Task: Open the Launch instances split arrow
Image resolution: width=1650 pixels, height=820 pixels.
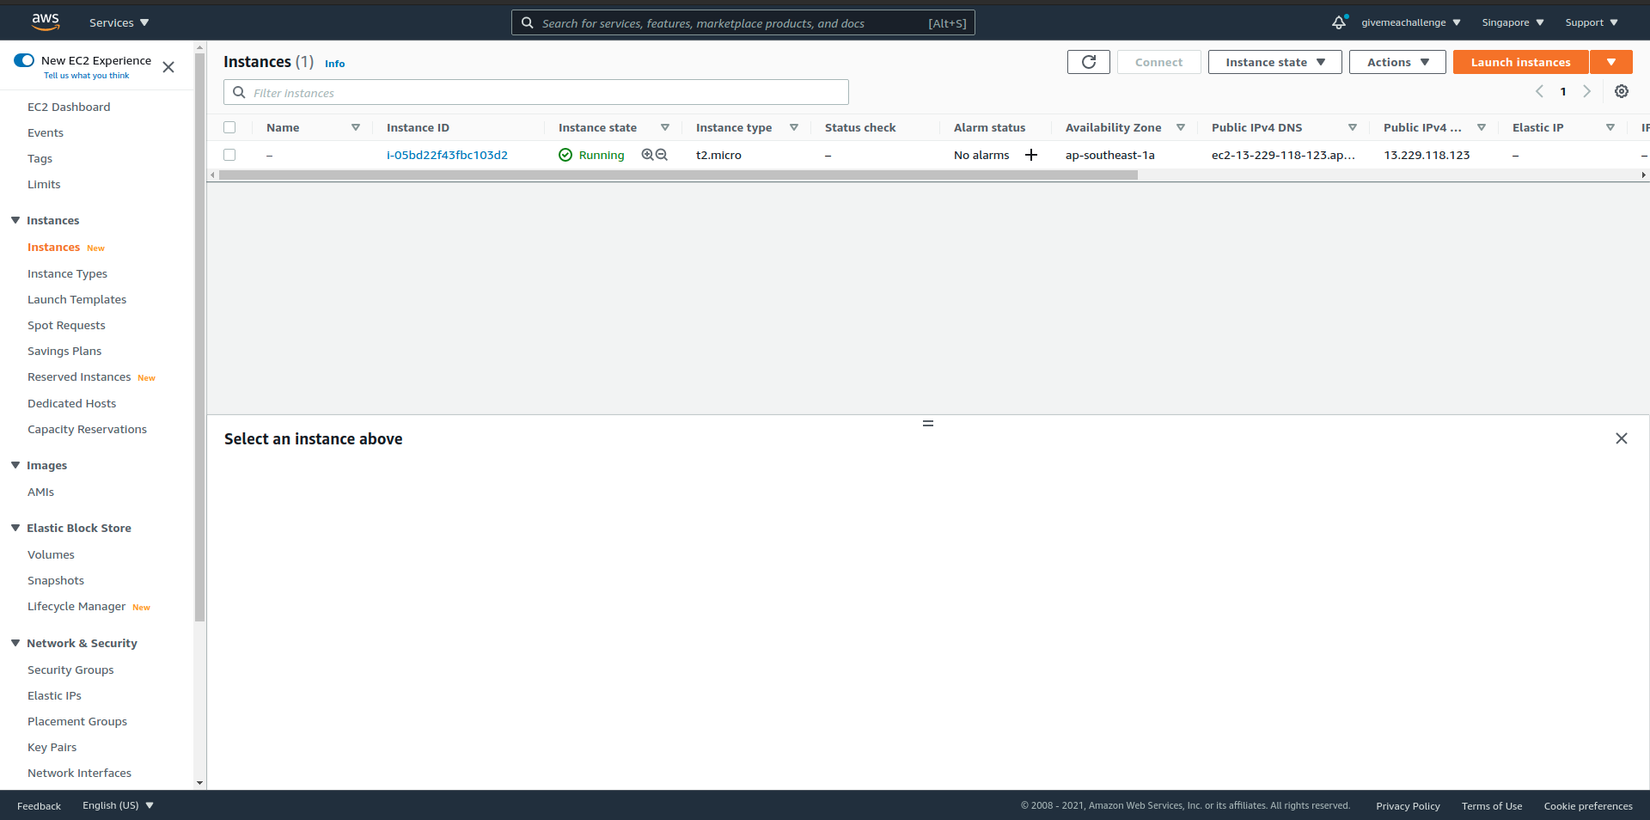Action: 1611,62
